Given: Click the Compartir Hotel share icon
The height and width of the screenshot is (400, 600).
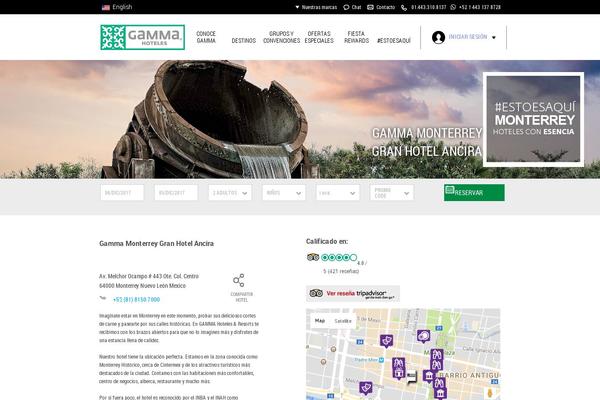Looking at the screenshot, I should pyautogui.click(x=239, y=280).
